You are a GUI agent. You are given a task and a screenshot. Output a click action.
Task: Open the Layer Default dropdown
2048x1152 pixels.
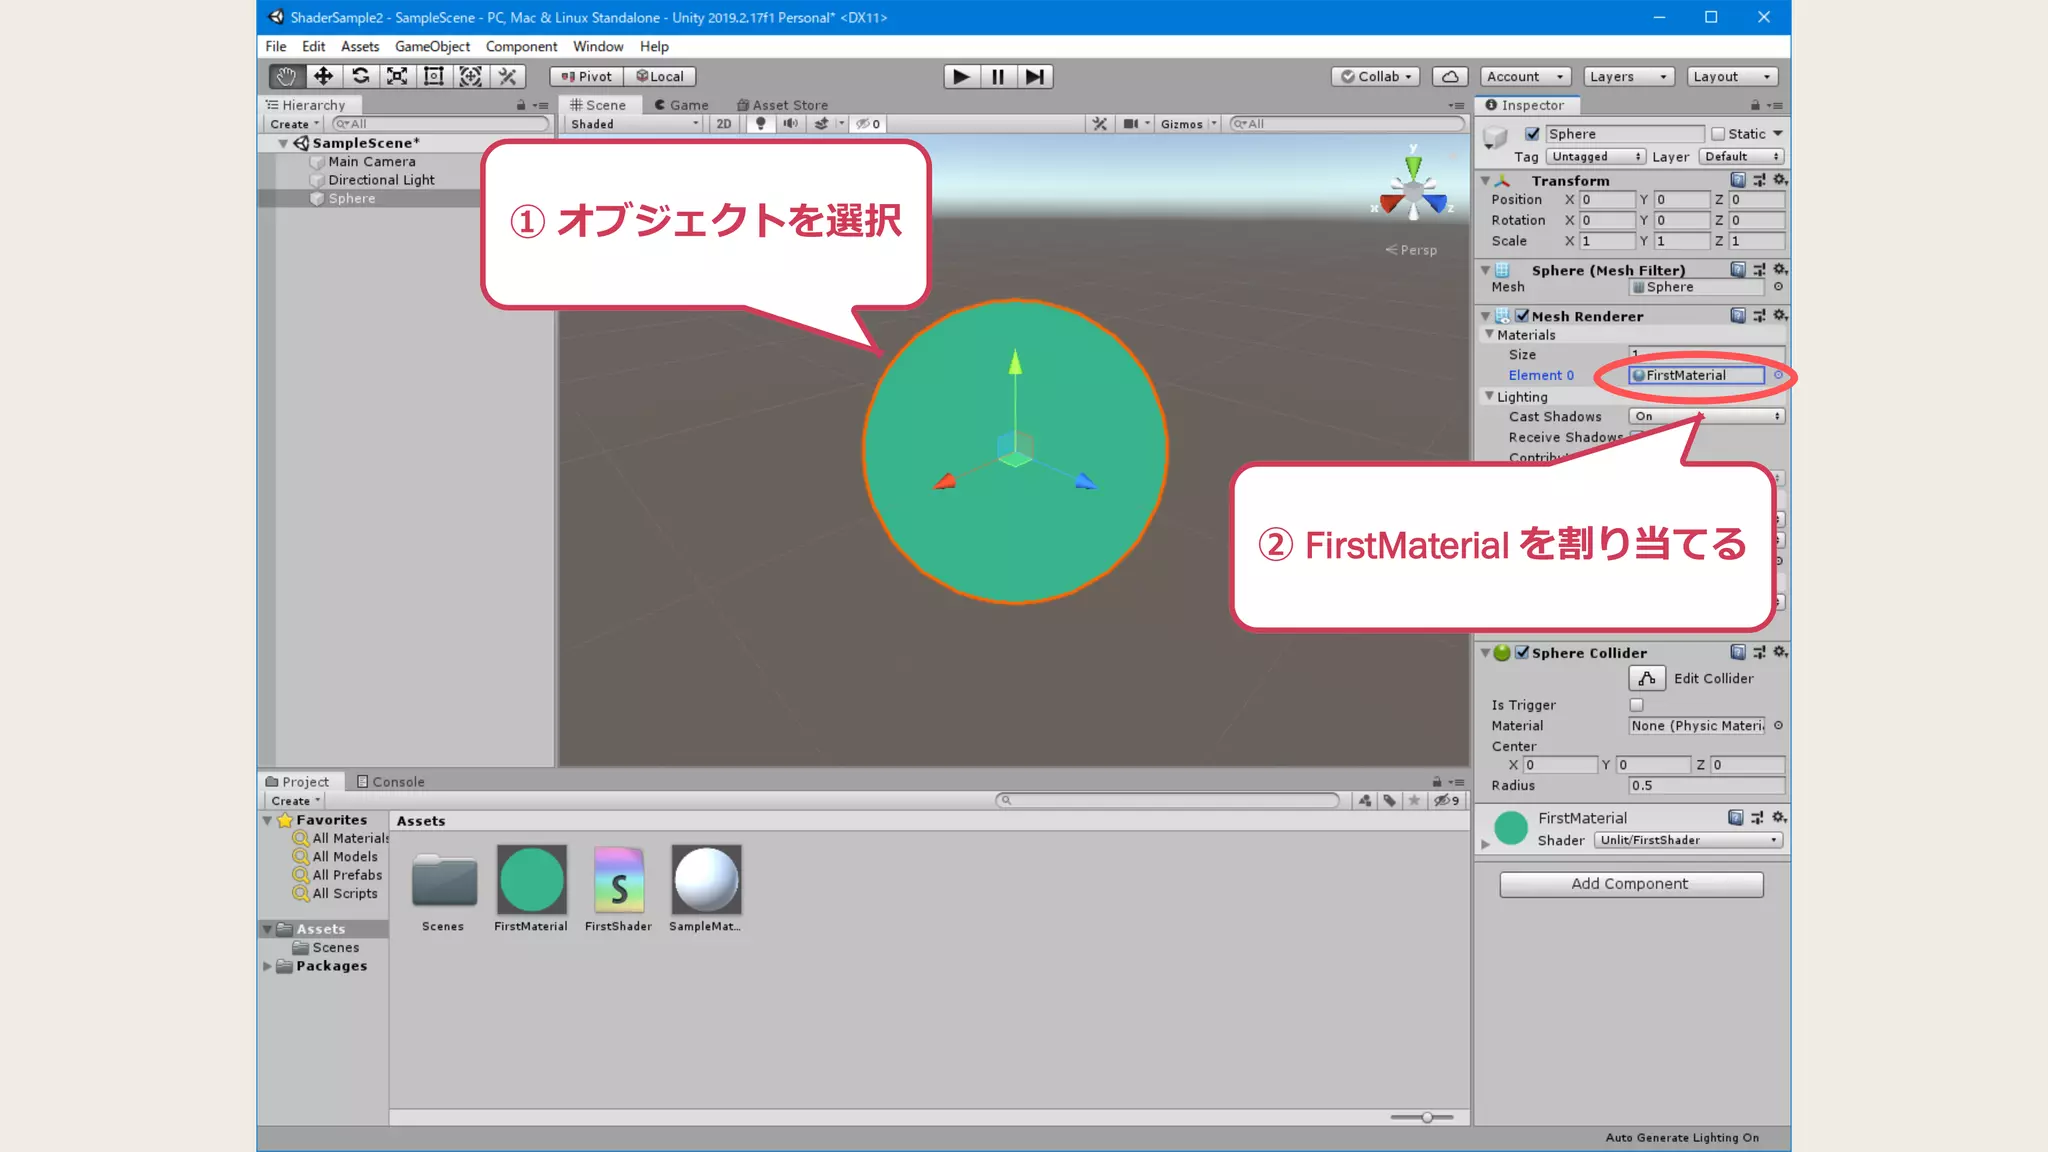[1741, 157]
